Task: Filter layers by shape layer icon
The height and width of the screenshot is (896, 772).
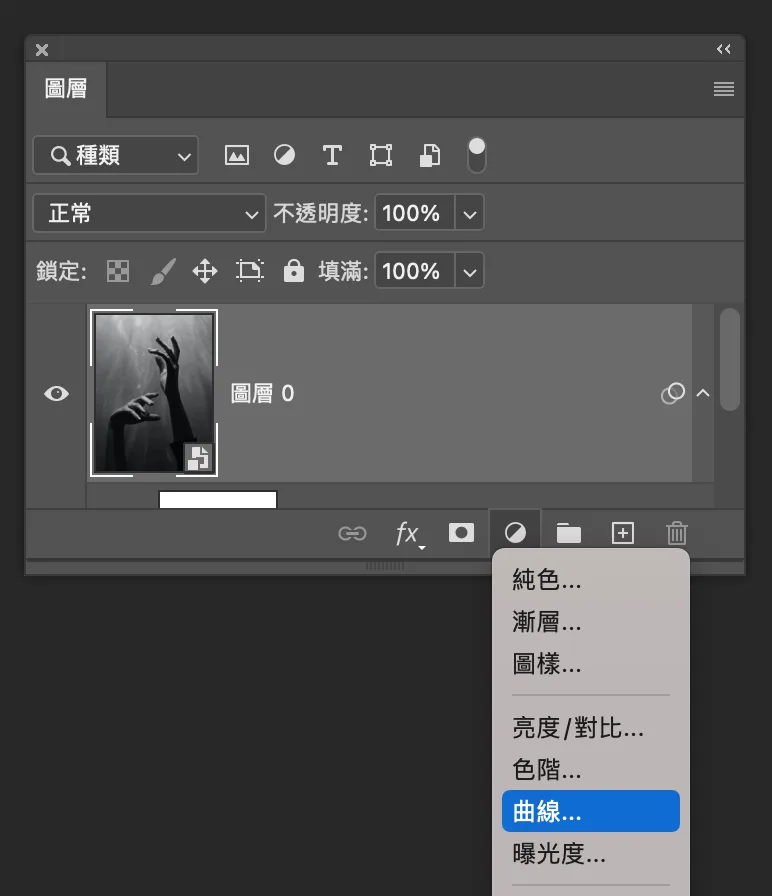Action: [x=381, y=155]
